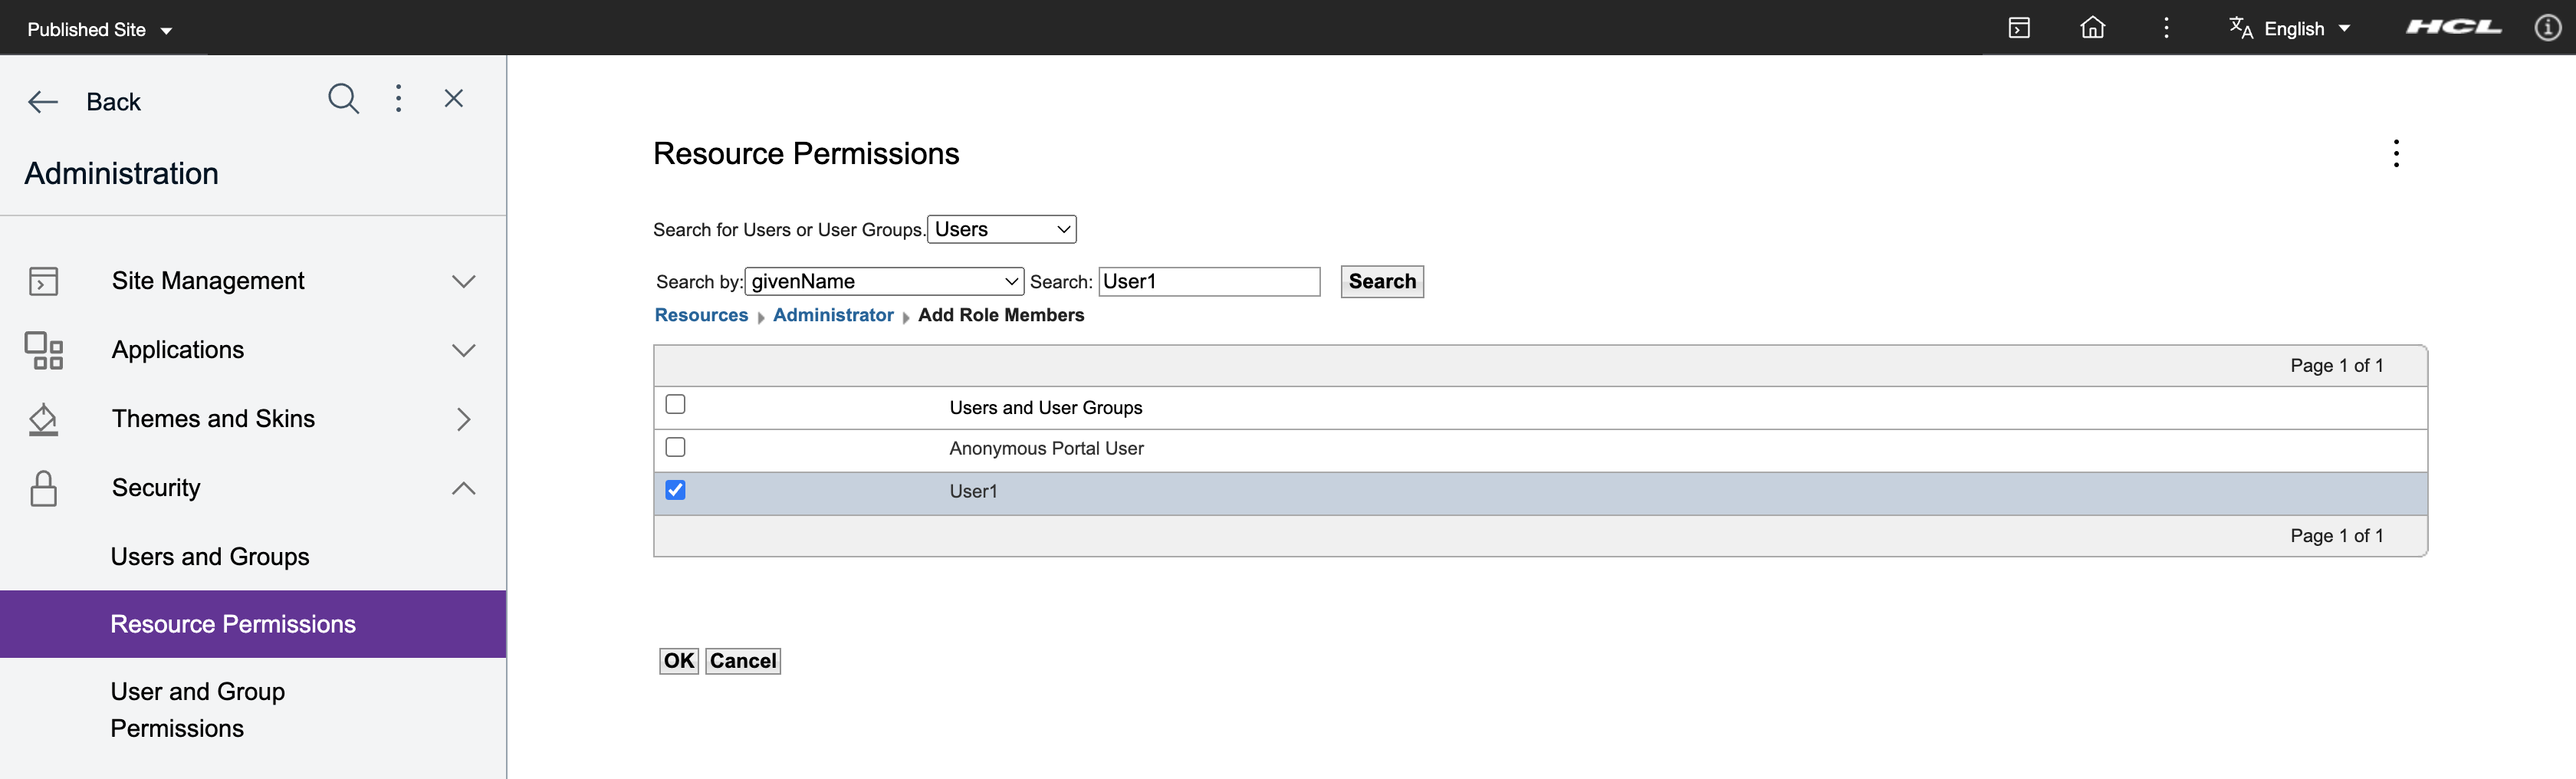Click the Back arrow in the sidebar
Screen dimensions: 2576x779
click(x=42, y=101)
